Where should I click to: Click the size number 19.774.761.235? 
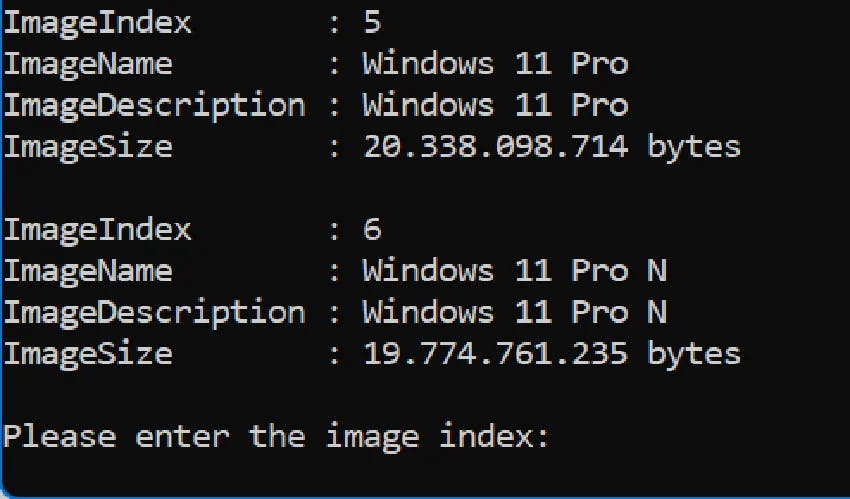(495, 354)
